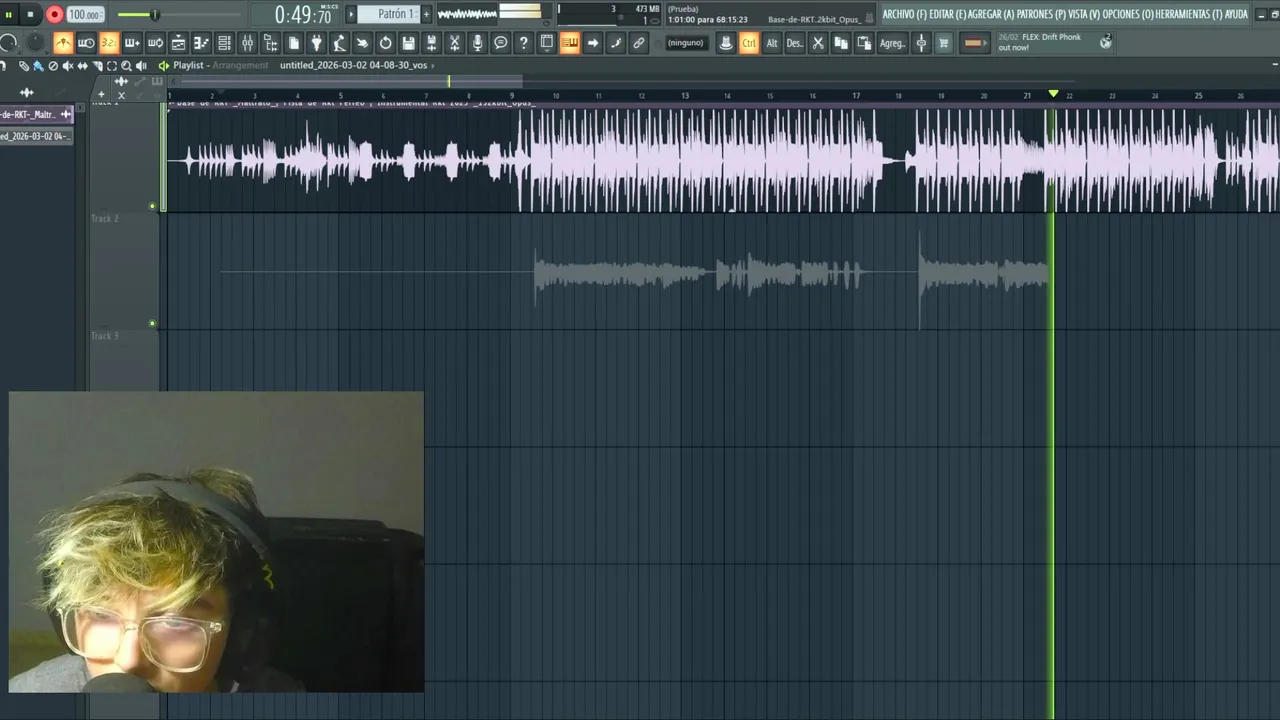Open the HERRAMIENTAS (T) menu

(x=1188, y=14)
